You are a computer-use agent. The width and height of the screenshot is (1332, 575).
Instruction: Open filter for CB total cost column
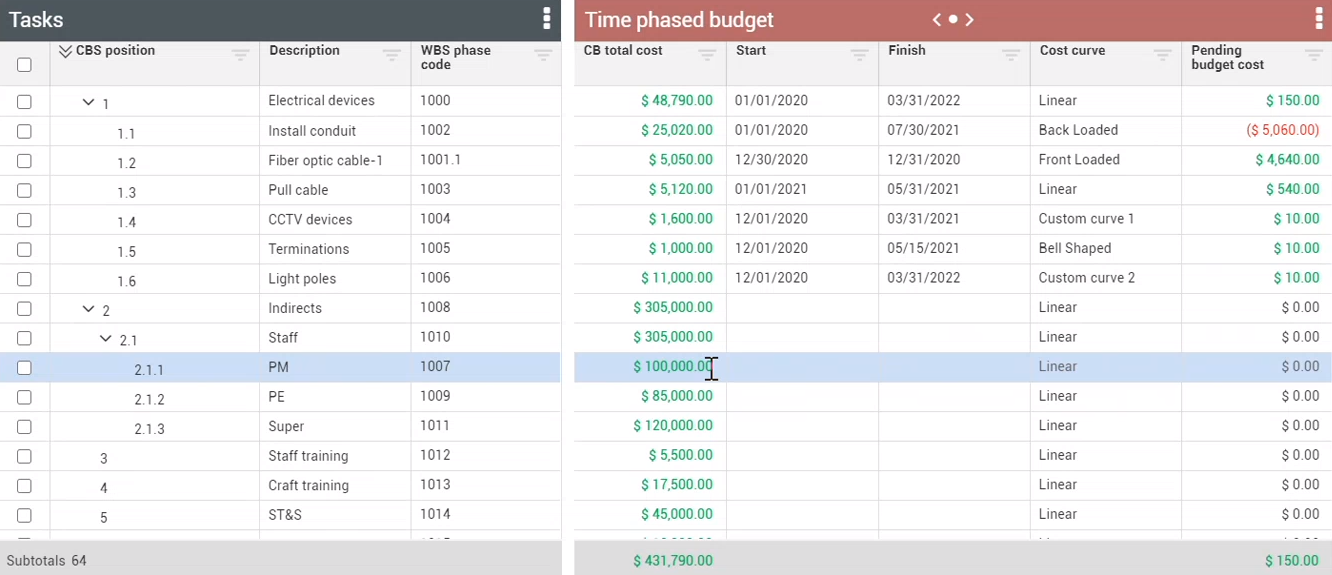[x=708, y=56]
